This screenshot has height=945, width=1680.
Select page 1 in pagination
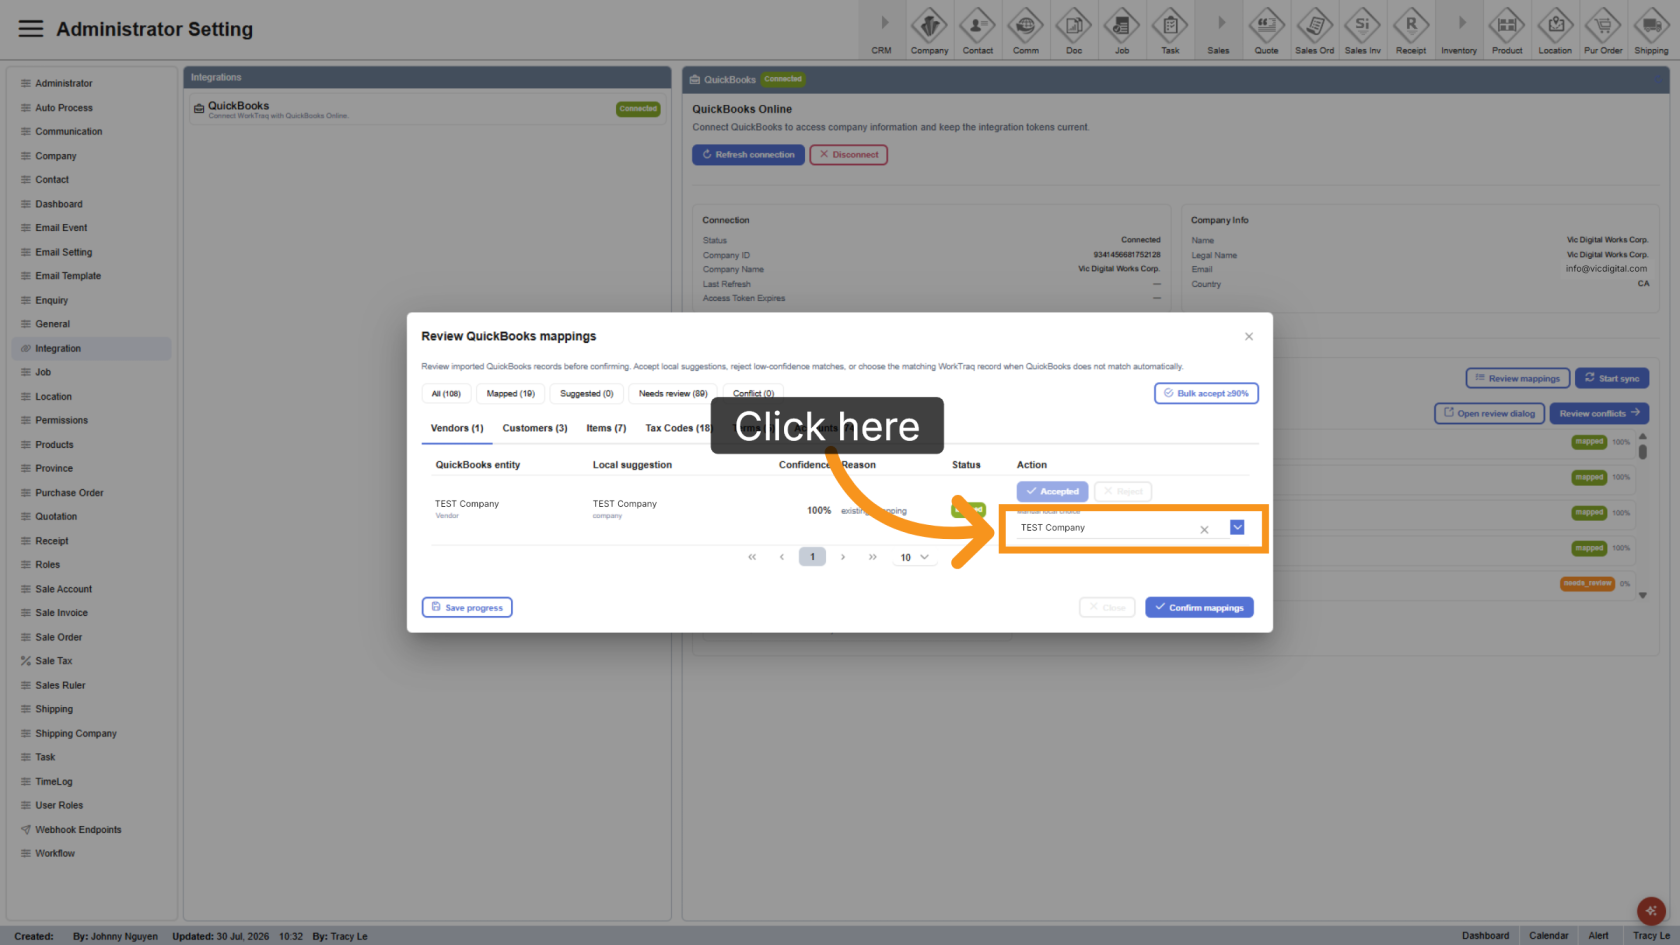(x=812, y=557)
